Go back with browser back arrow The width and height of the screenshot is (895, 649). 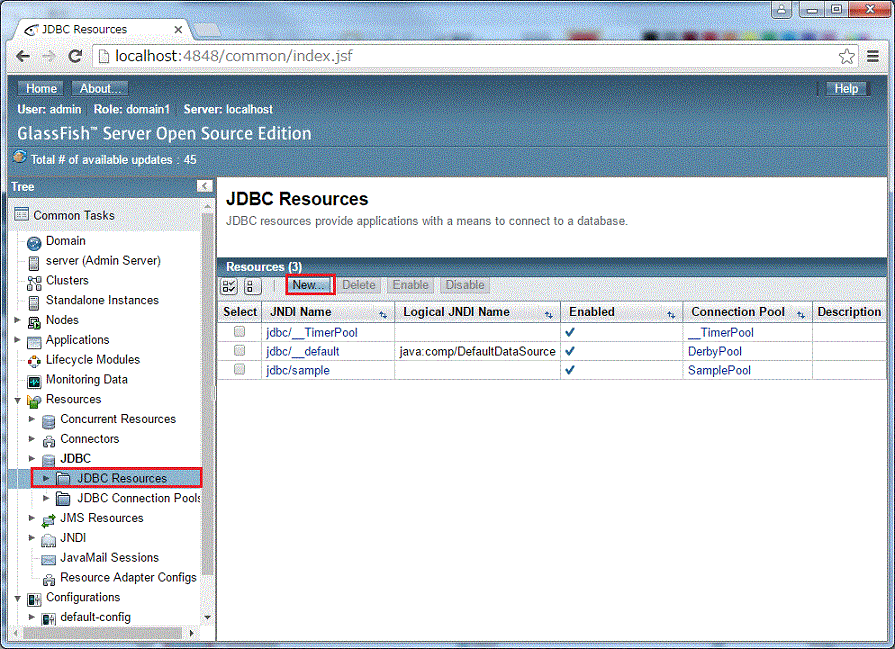[x=23, y=56]
